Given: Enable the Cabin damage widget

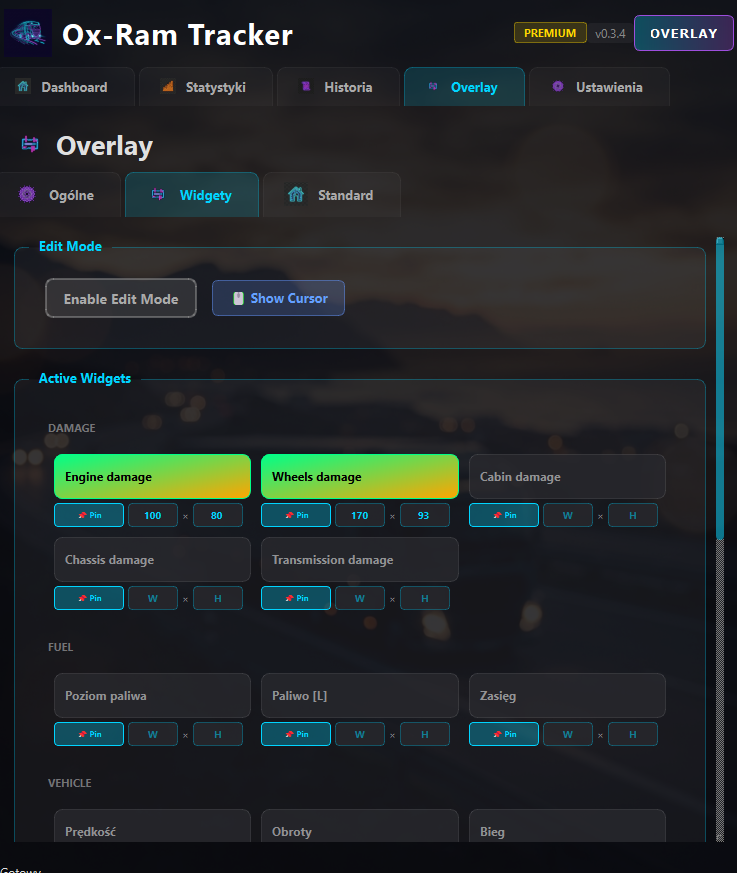Looking at the screenshot, I should point(566,477).
